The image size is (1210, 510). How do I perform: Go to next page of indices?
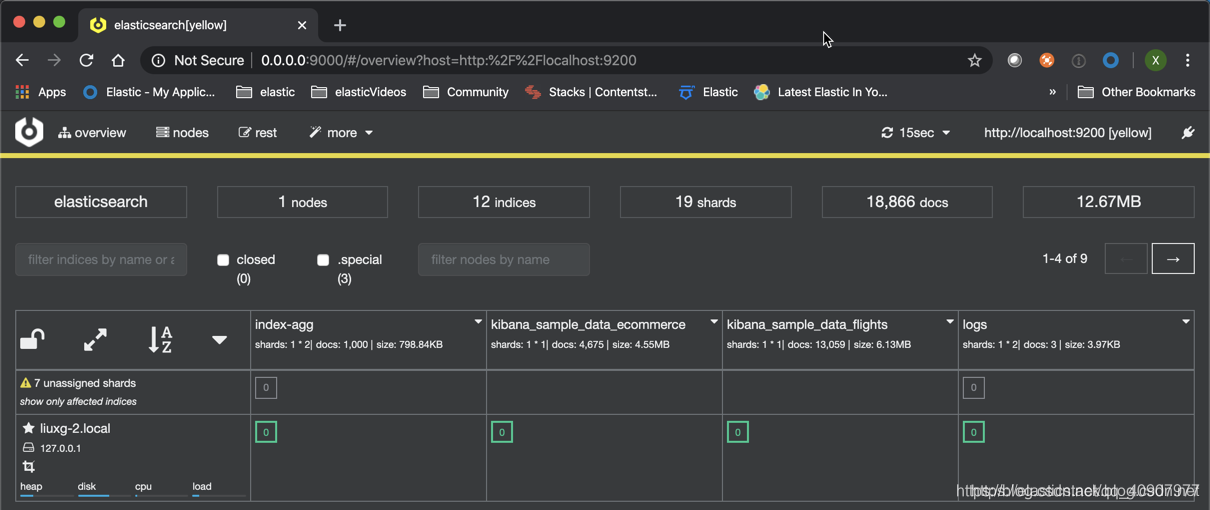click(x=1173, y=259)
